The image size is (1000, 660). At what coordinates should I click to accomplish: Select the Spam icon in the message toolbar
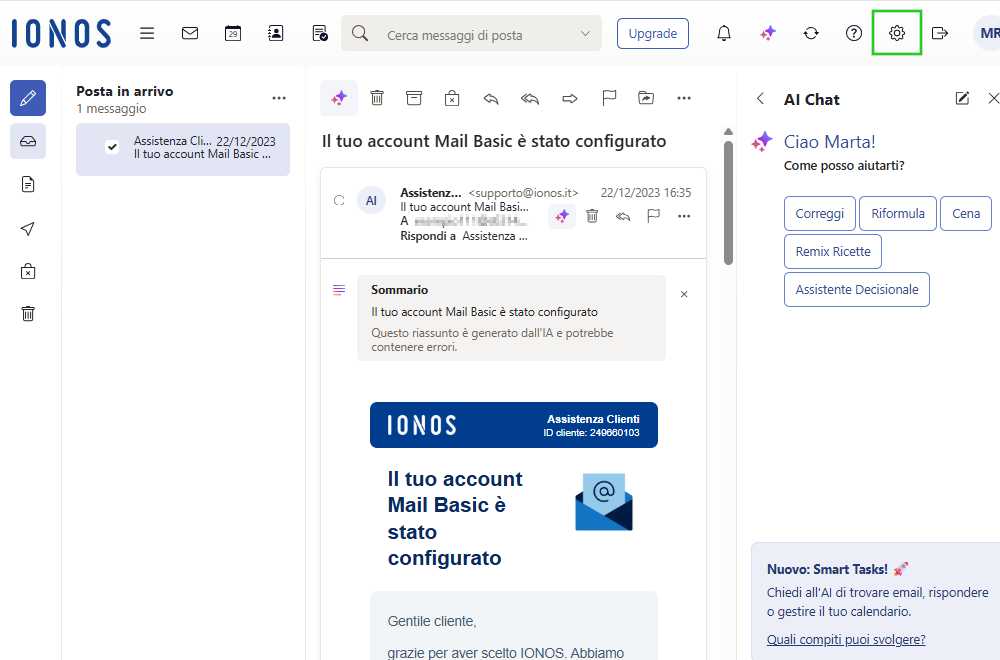click(x=452, y=97)
